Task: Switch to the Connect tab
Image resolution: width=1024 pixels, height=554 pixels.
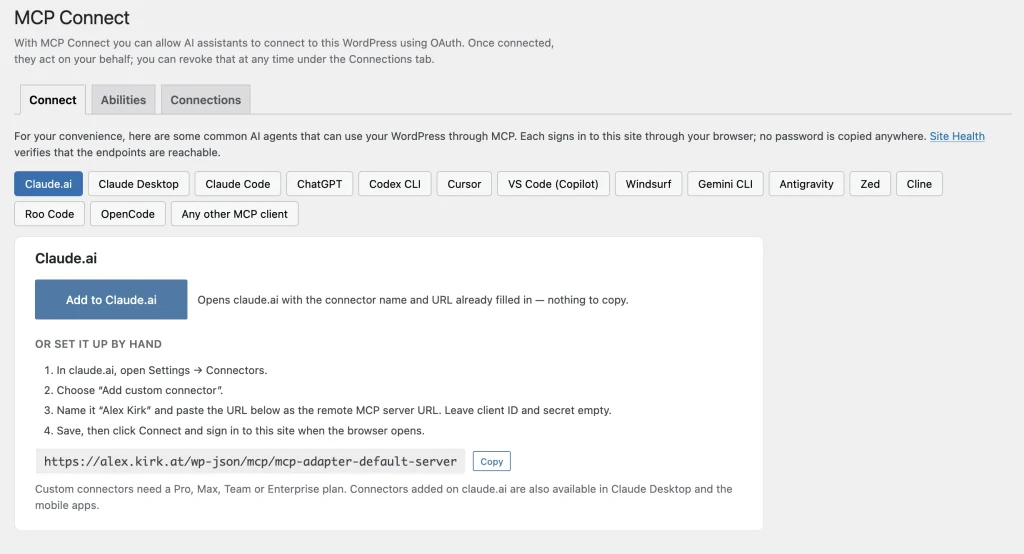Action: pyautogui.click(x=53, y=100)
